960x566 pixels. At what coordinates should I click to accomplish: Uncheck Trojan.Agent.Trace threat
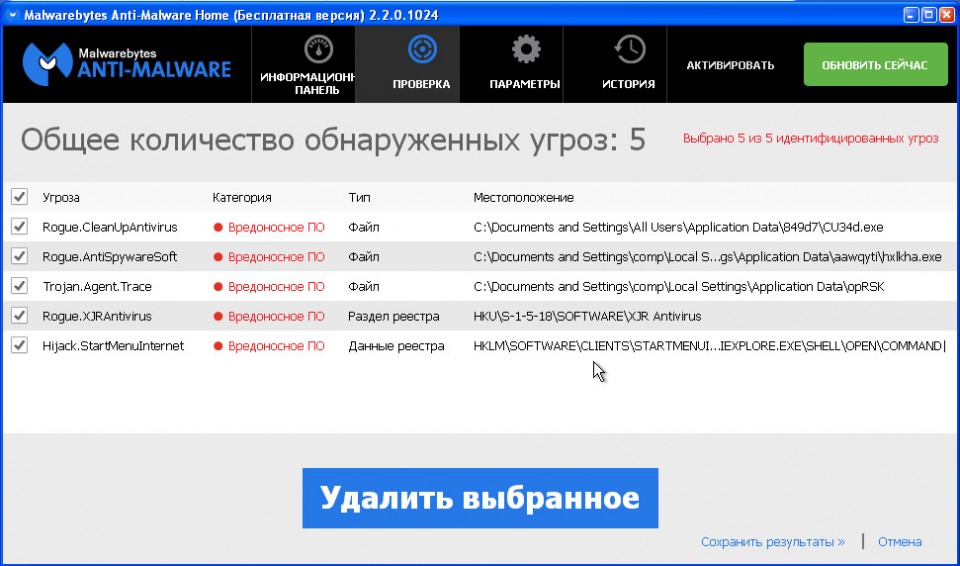tap(20, 285)
